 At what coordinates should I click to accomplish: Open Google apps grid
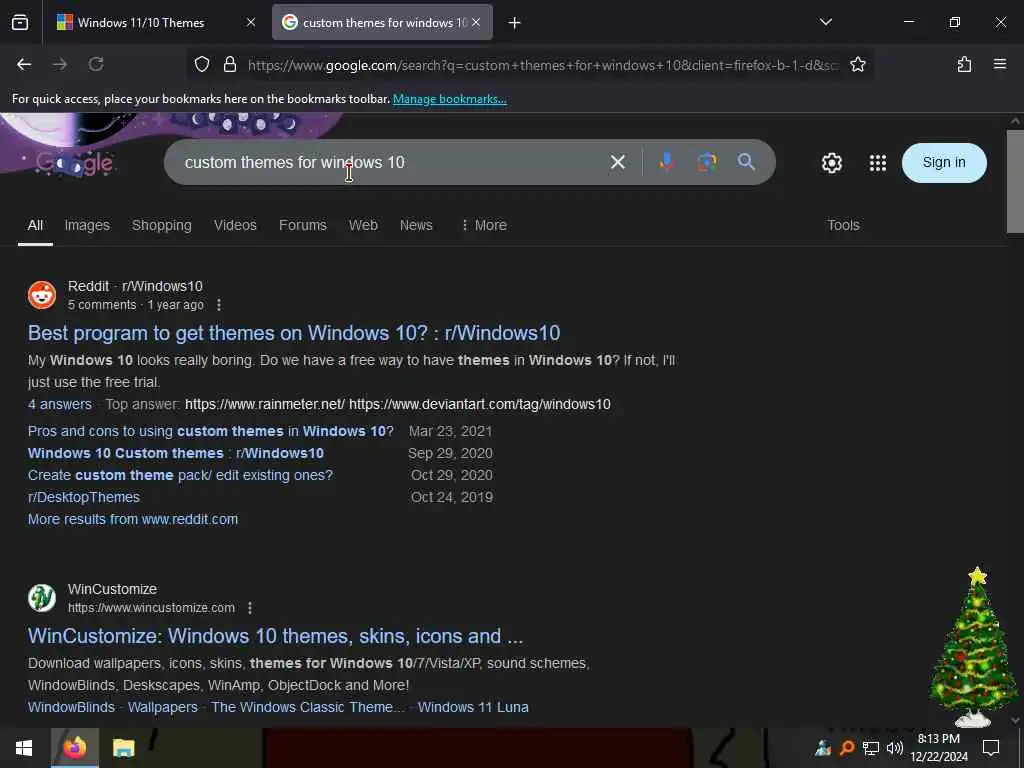click(878, 163)
